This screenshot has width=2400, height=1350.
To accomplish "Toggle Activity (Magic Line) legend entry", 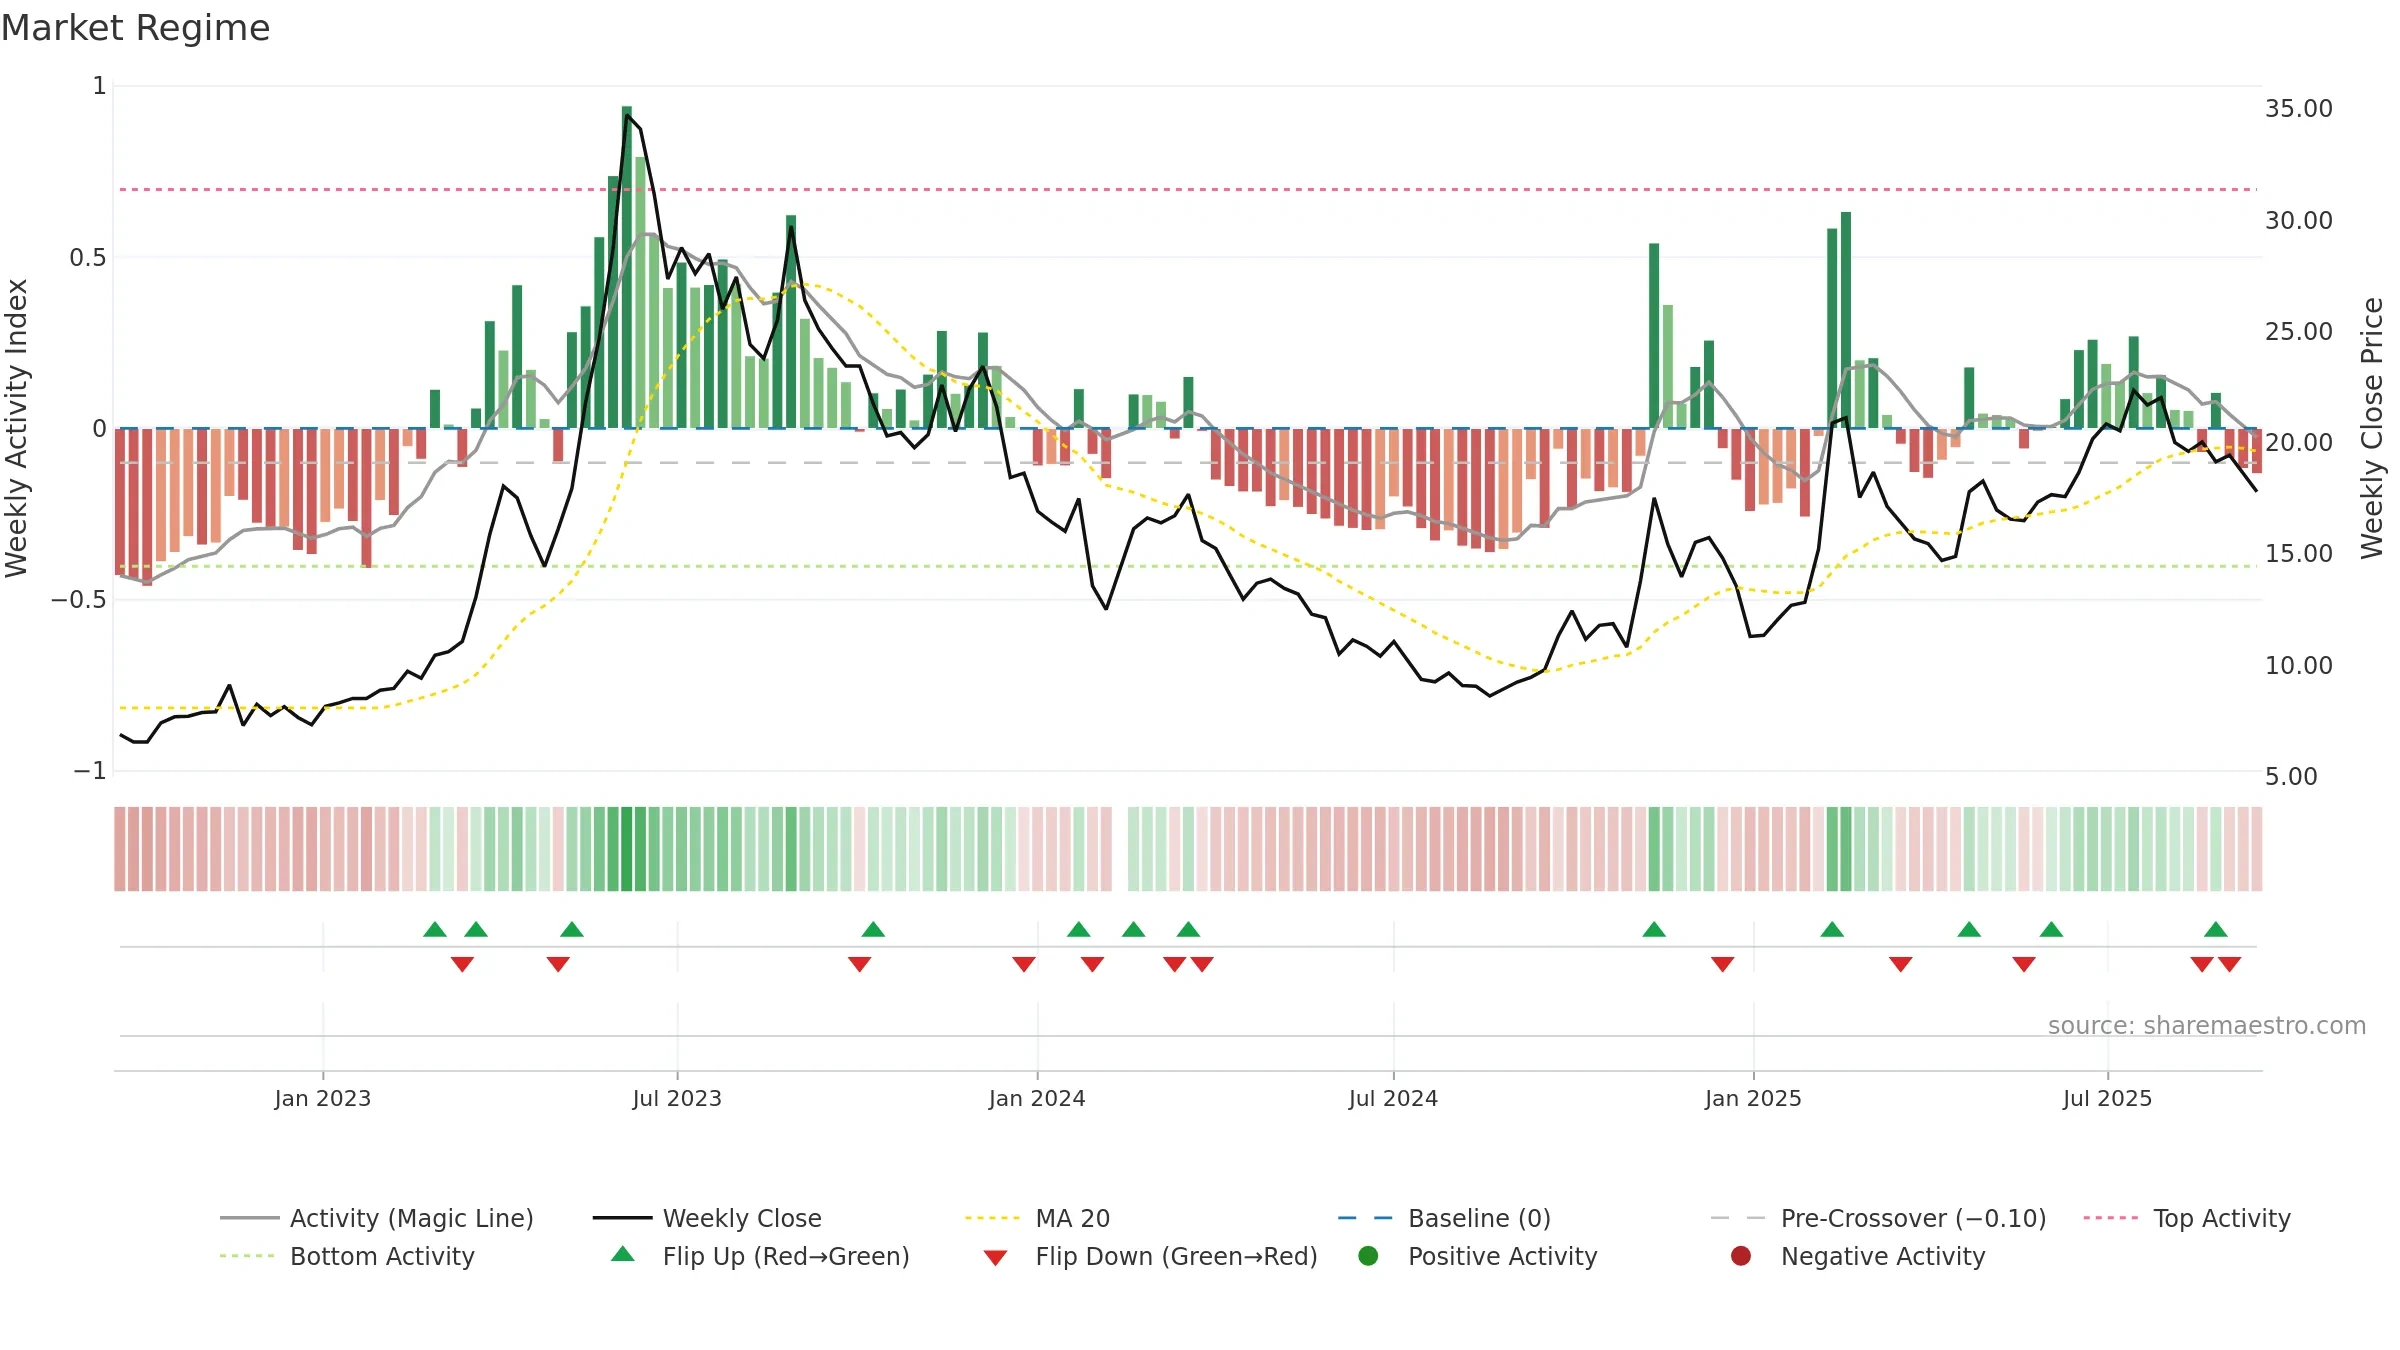I will click(377, 1218).
